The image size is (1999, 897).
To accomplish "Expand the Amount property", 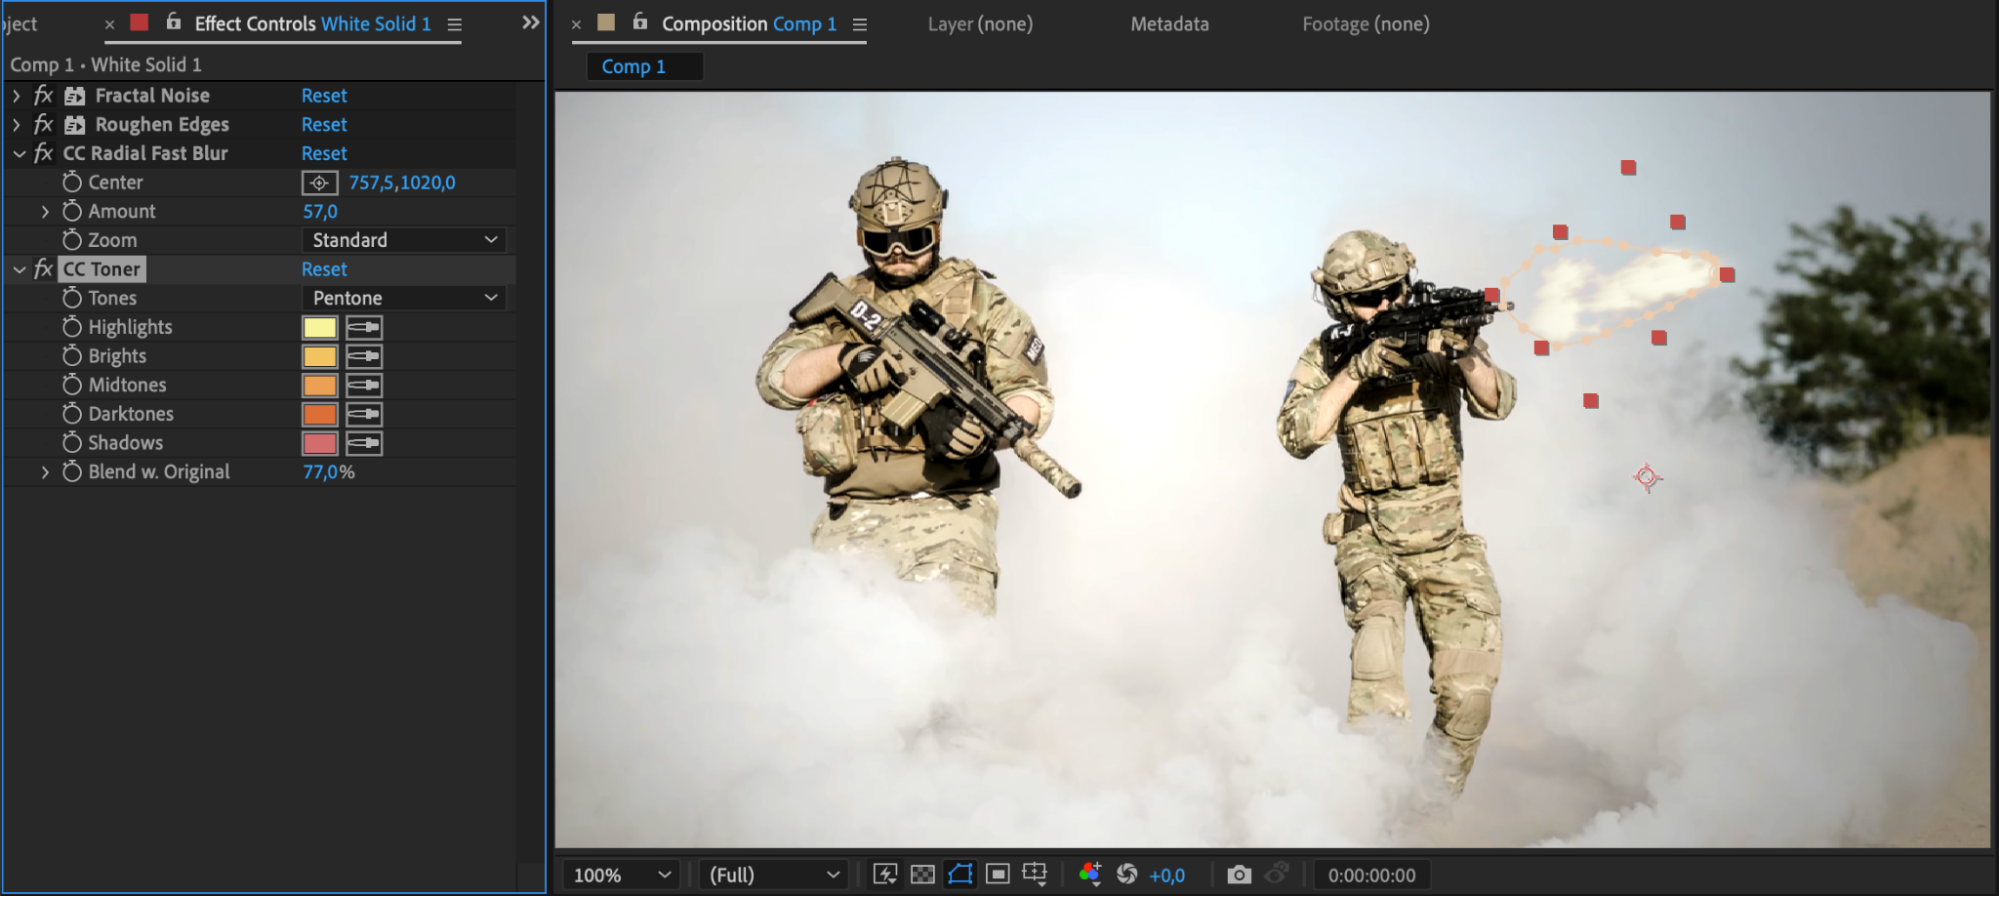I will tap(45, 212).
